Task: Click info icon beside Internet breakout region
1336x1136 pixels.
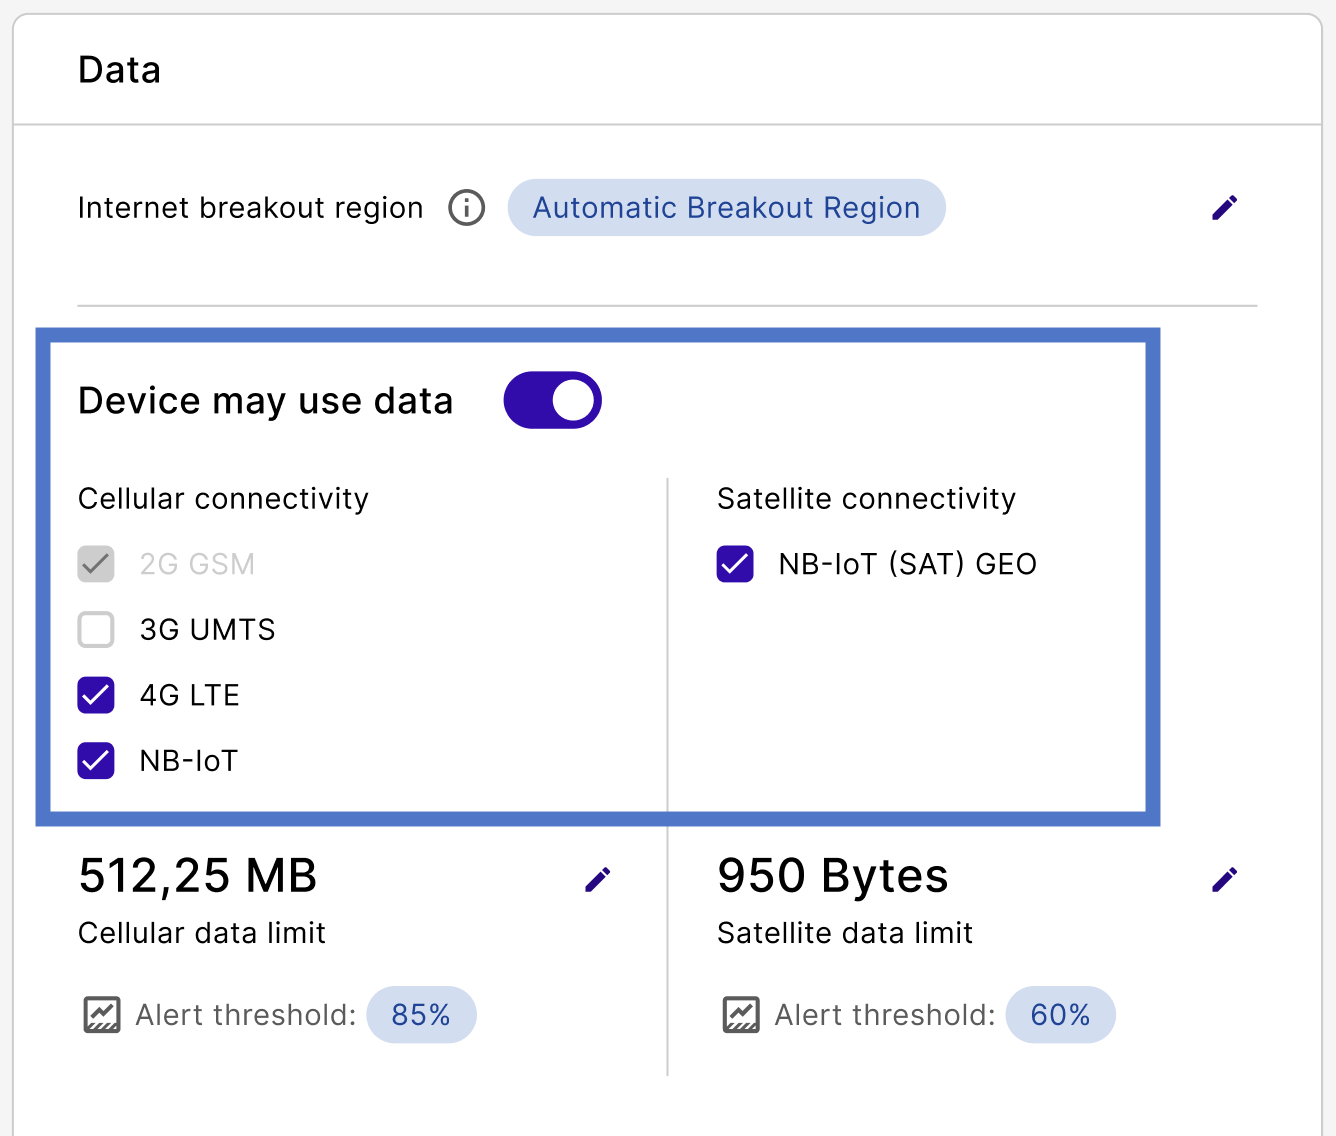Action: (x=466, y=208)
